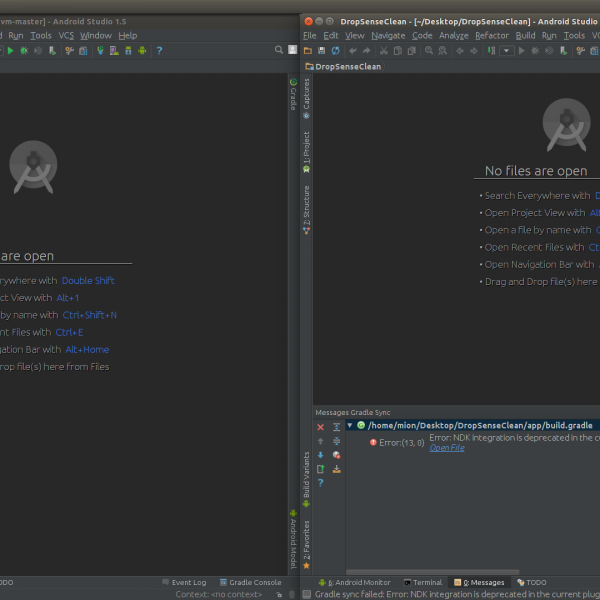The width and height of the screenshot is (600, 600).
Task: Click Redo arrow in DropSenseClean toolbar
Action: click(367, 51)
